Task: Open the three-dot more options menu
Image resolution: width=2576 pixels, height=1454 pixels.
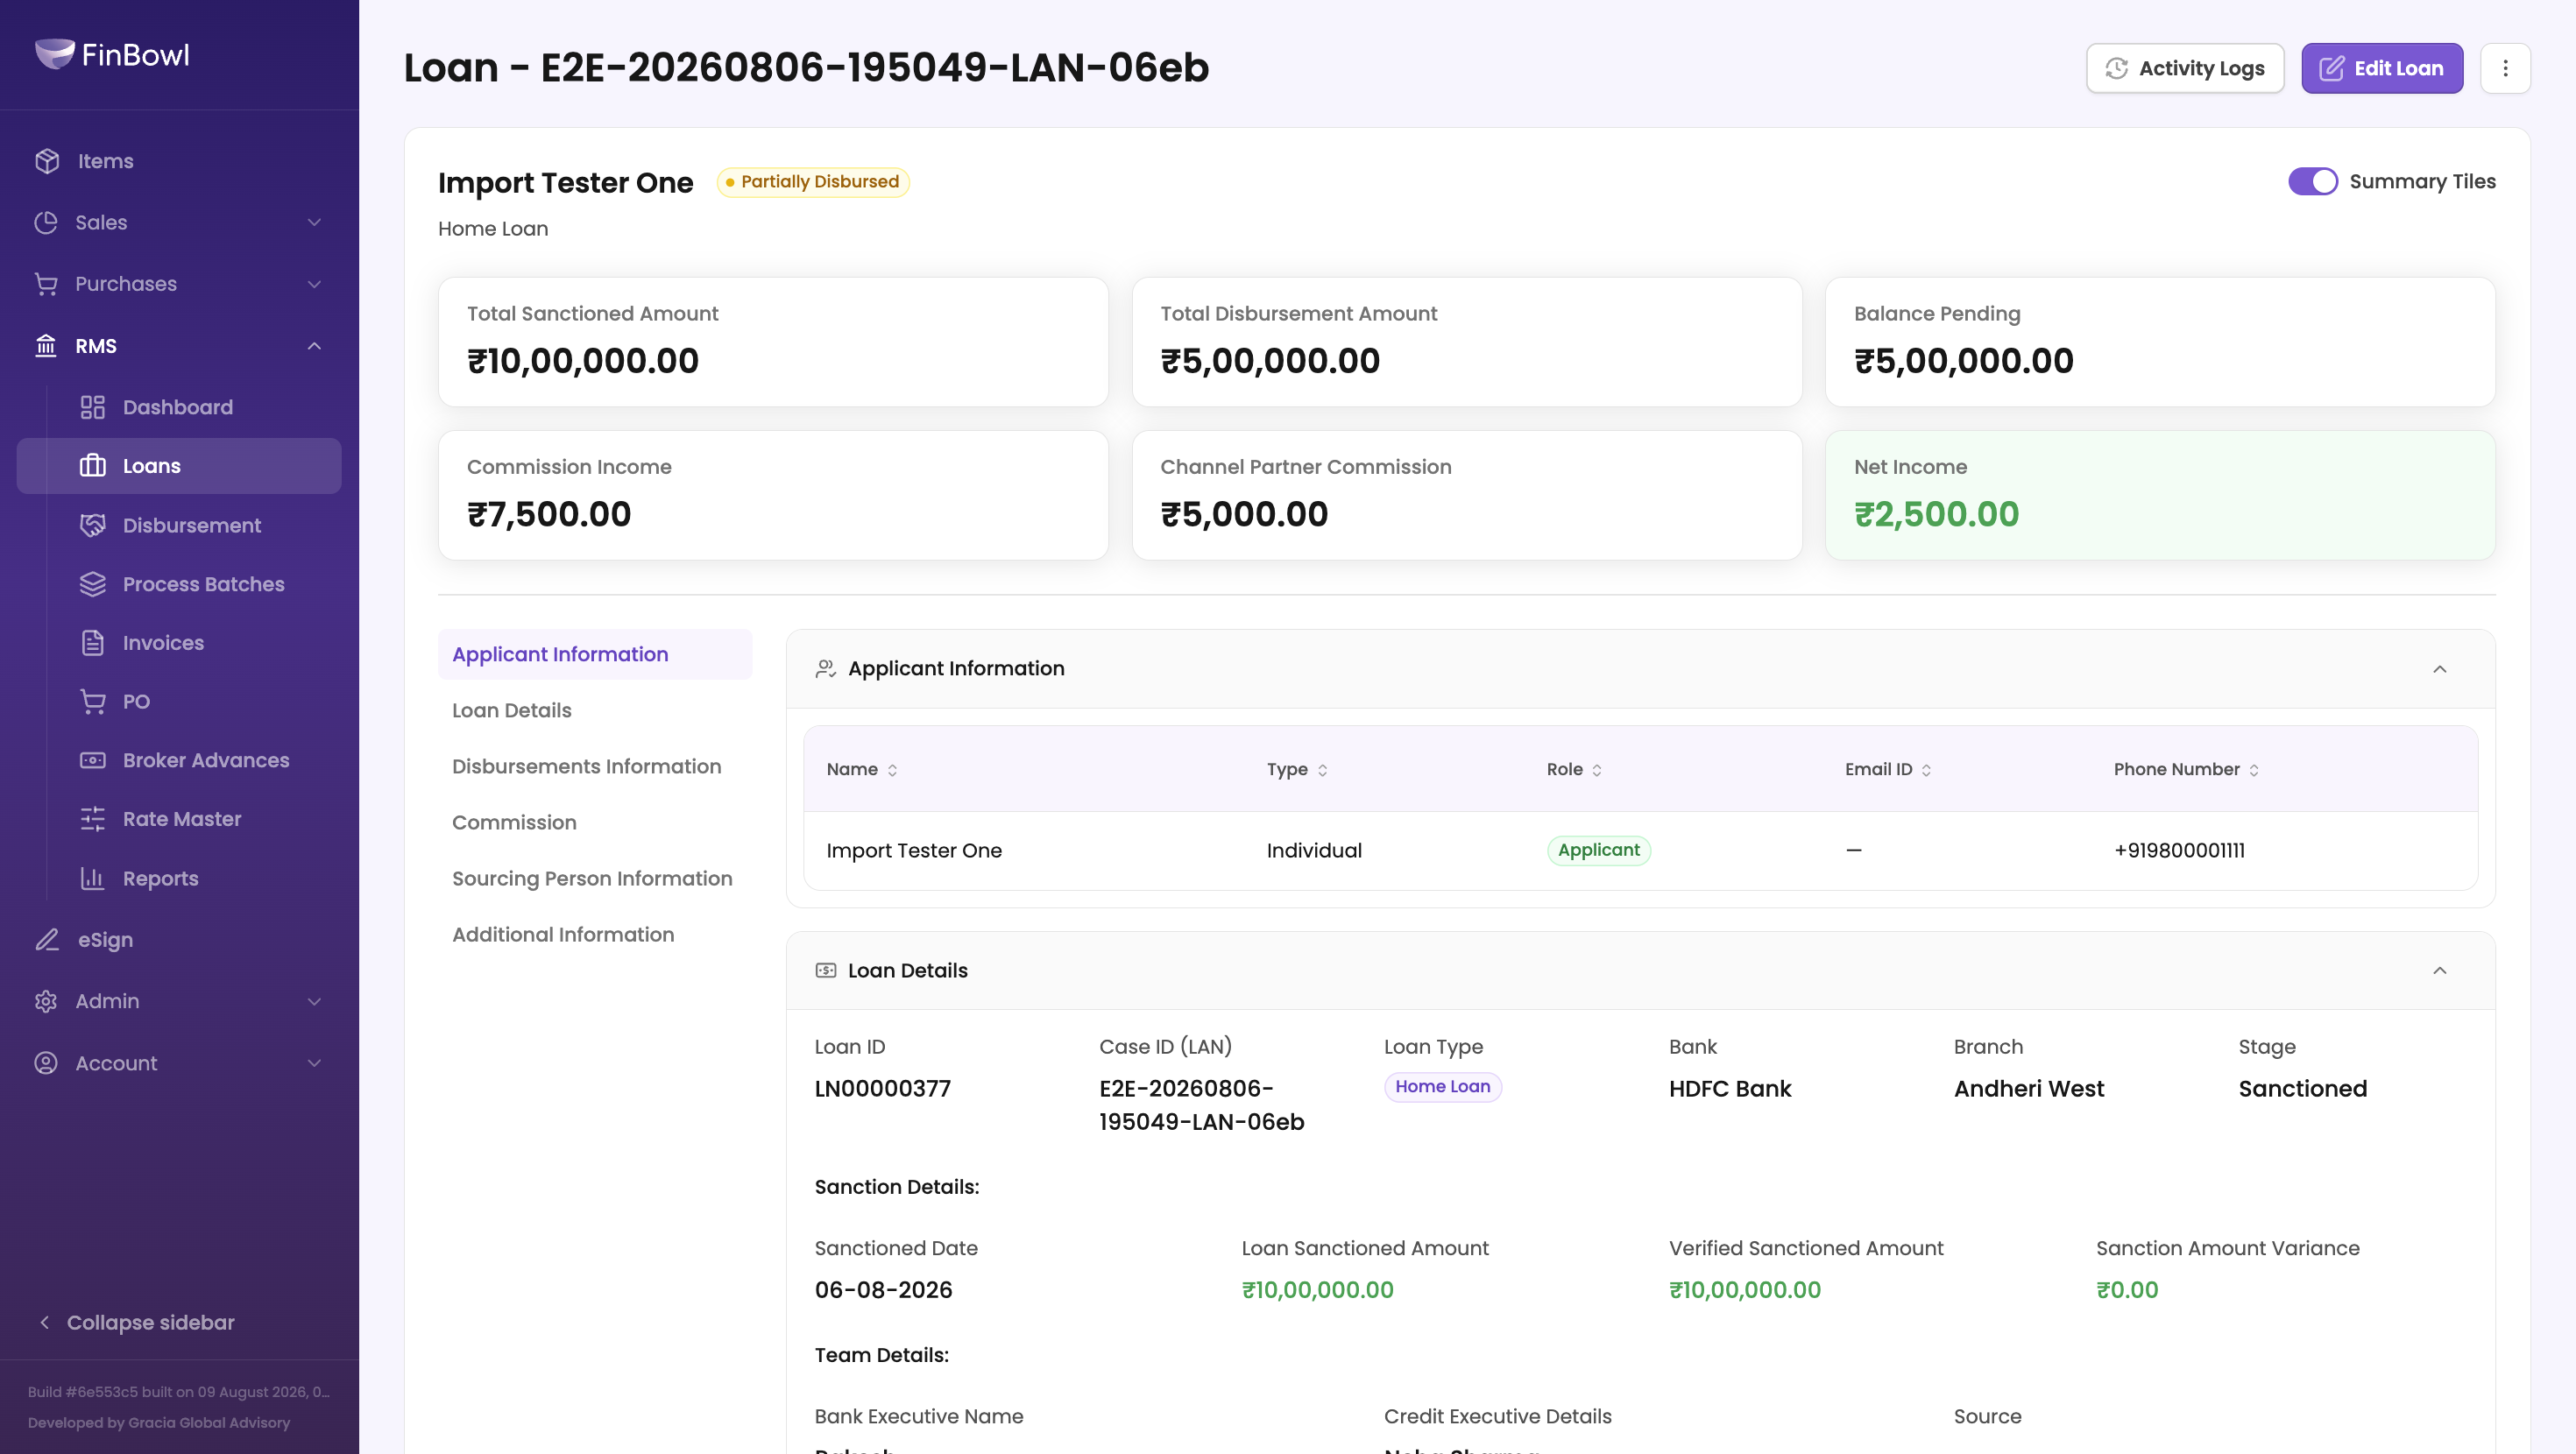Action: point(2506,68)
